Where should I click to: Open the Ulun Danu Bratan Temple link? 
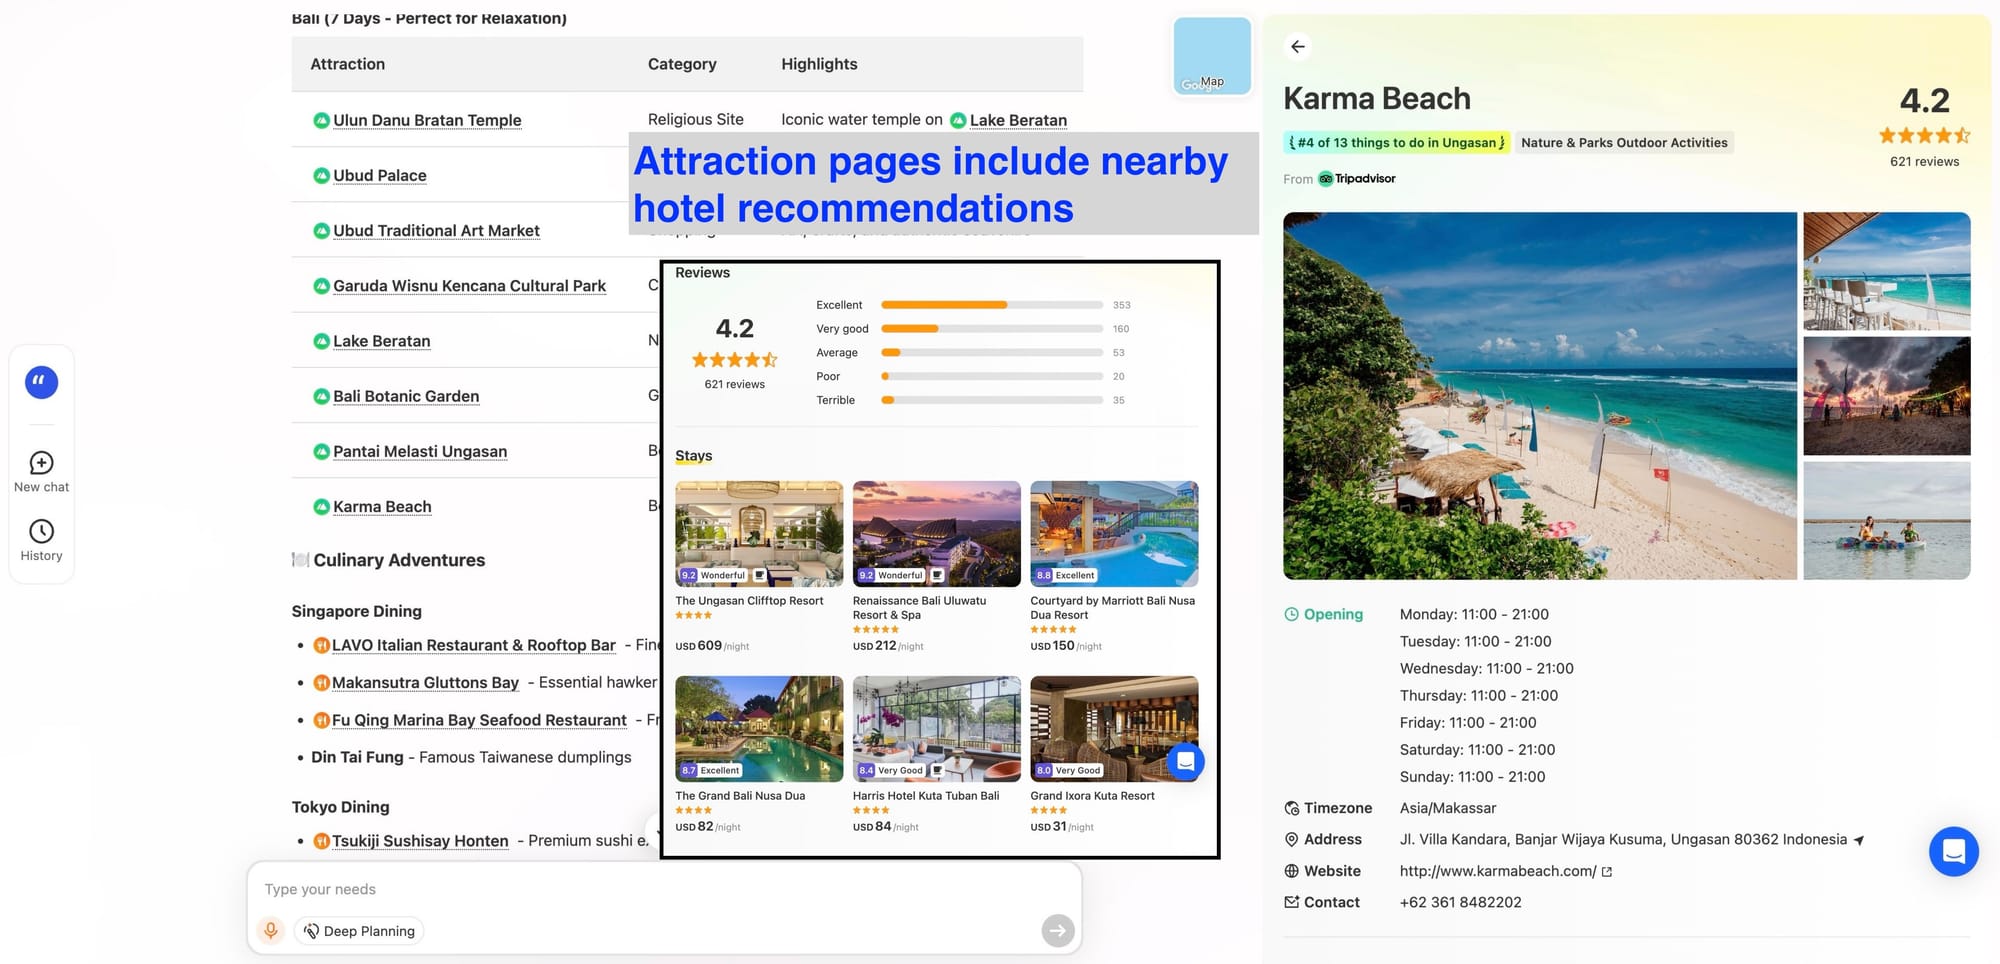coord(427,120)
